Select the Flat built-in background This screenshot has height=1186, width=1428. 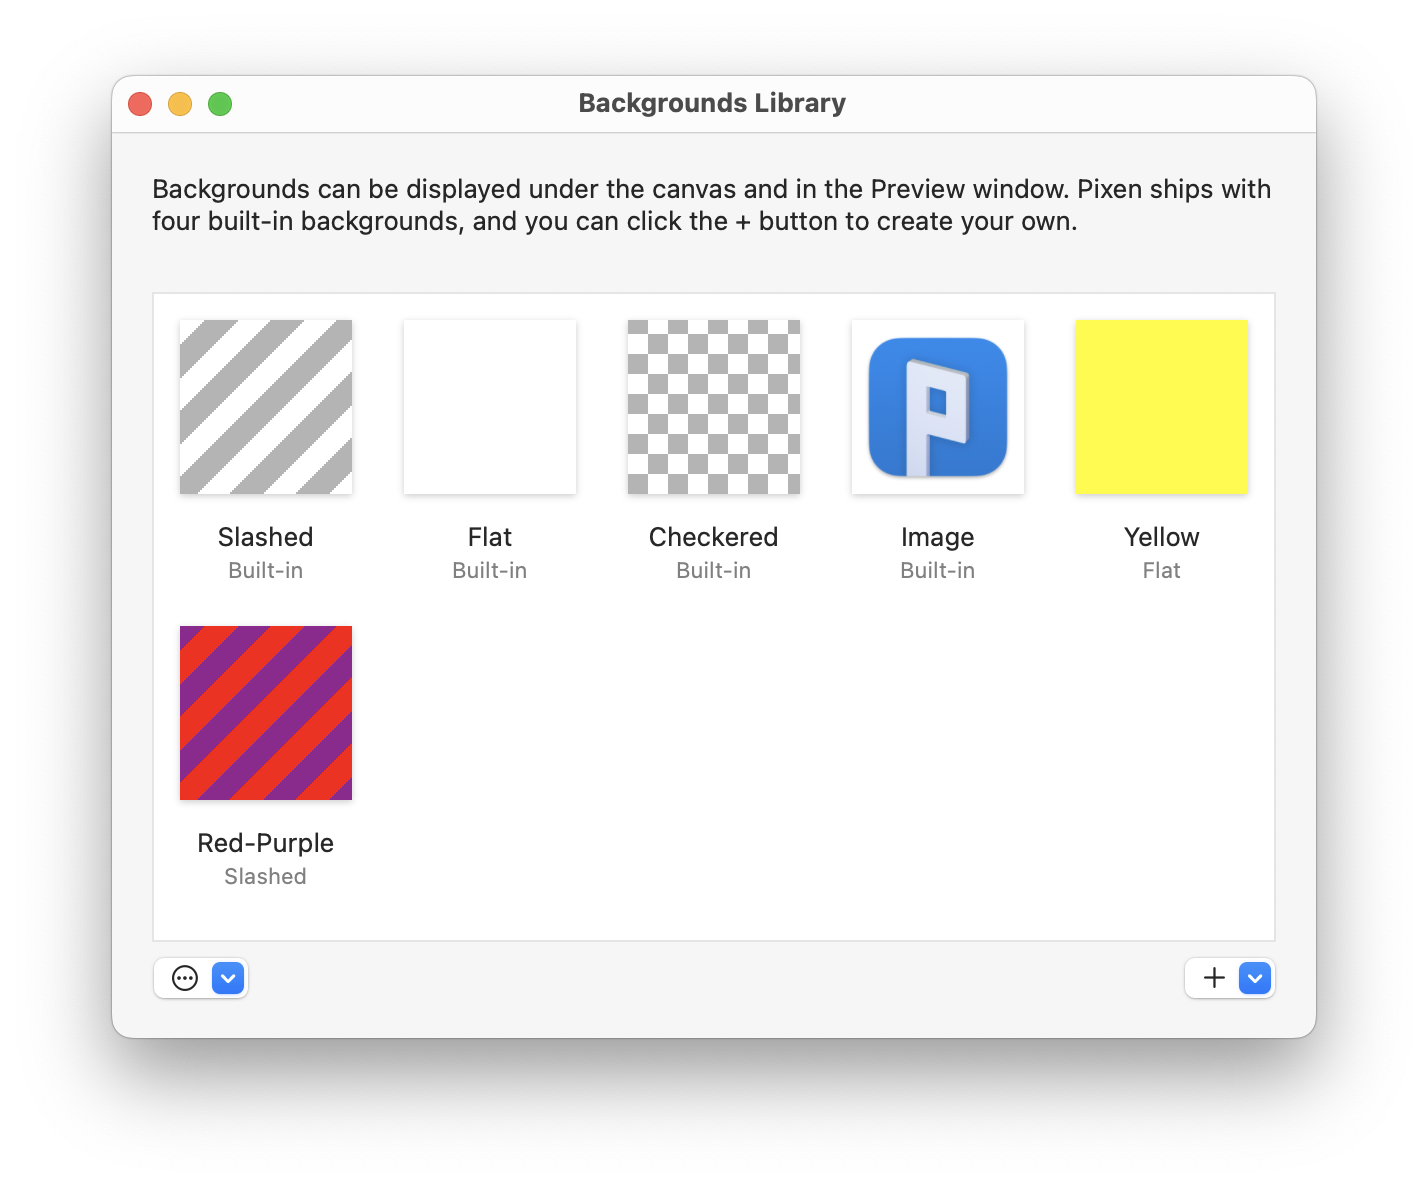coord(489,406)
